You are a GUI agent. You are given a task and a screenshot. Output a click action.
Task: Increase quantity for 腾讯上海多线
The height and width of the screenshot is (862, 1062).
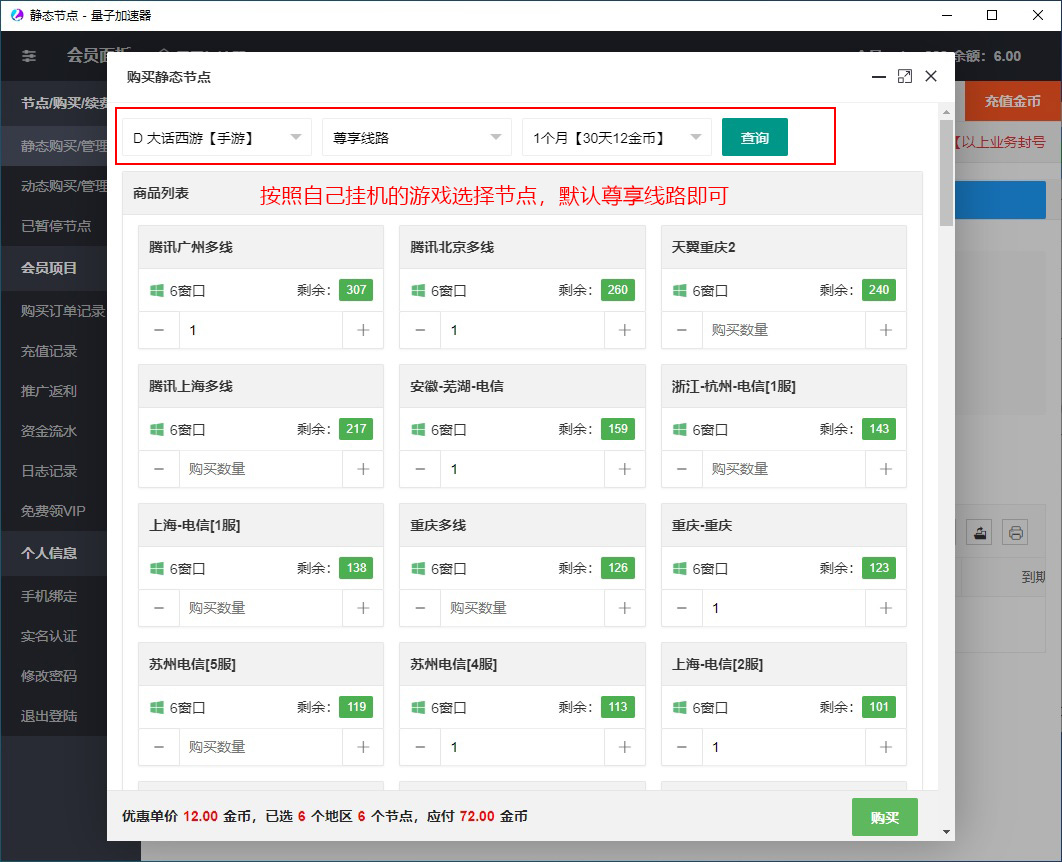363,469
